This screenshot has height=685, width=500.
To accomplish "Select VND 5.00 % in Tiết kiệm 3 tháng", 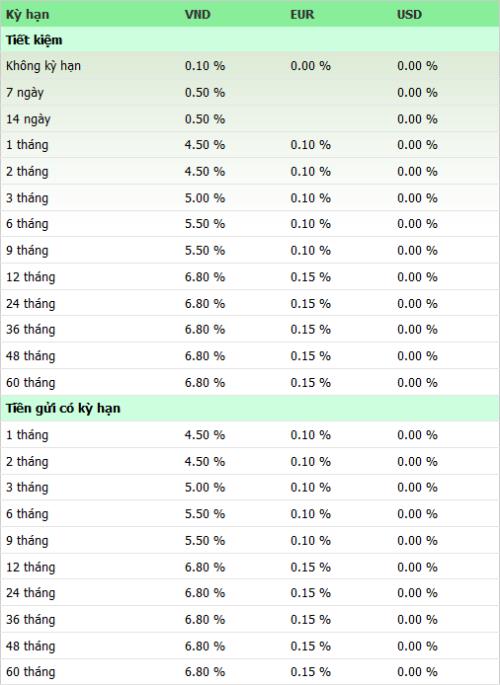I will pos(205,198).
